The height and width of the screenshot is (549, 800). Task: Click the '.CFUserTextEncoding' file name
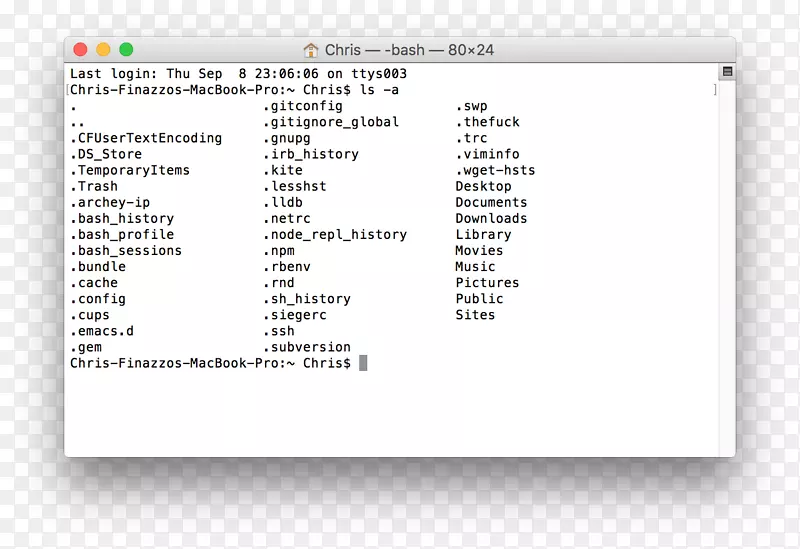(x=146, y=138)
